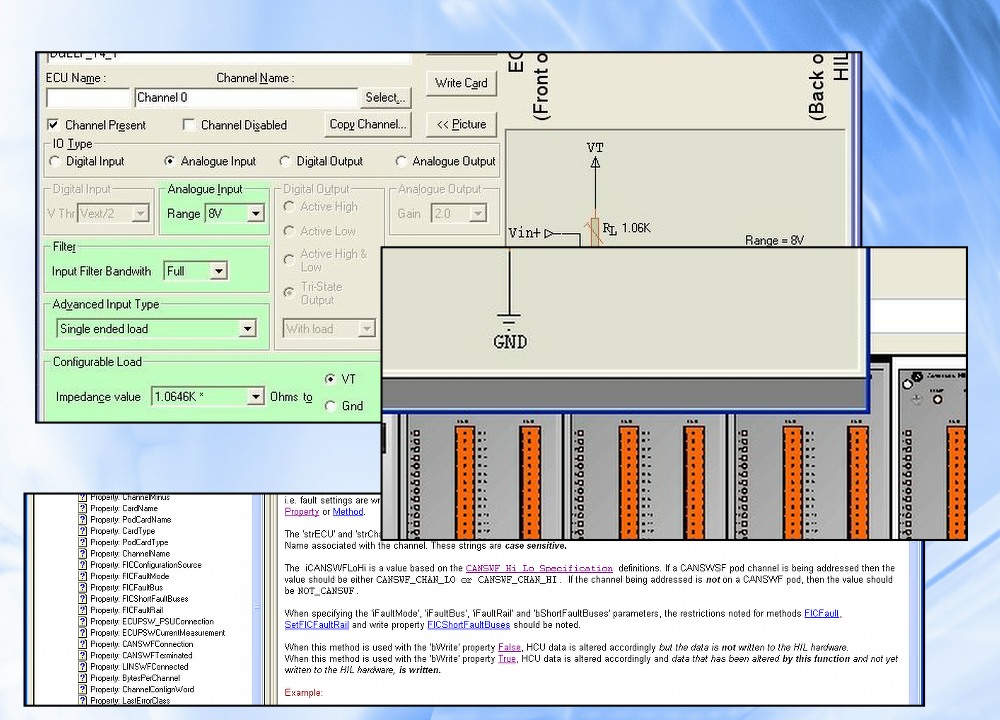Follow the SetFICFaultRail hyperlink
The width and height of the screenshot is (1000, 720).
(317, 625)
